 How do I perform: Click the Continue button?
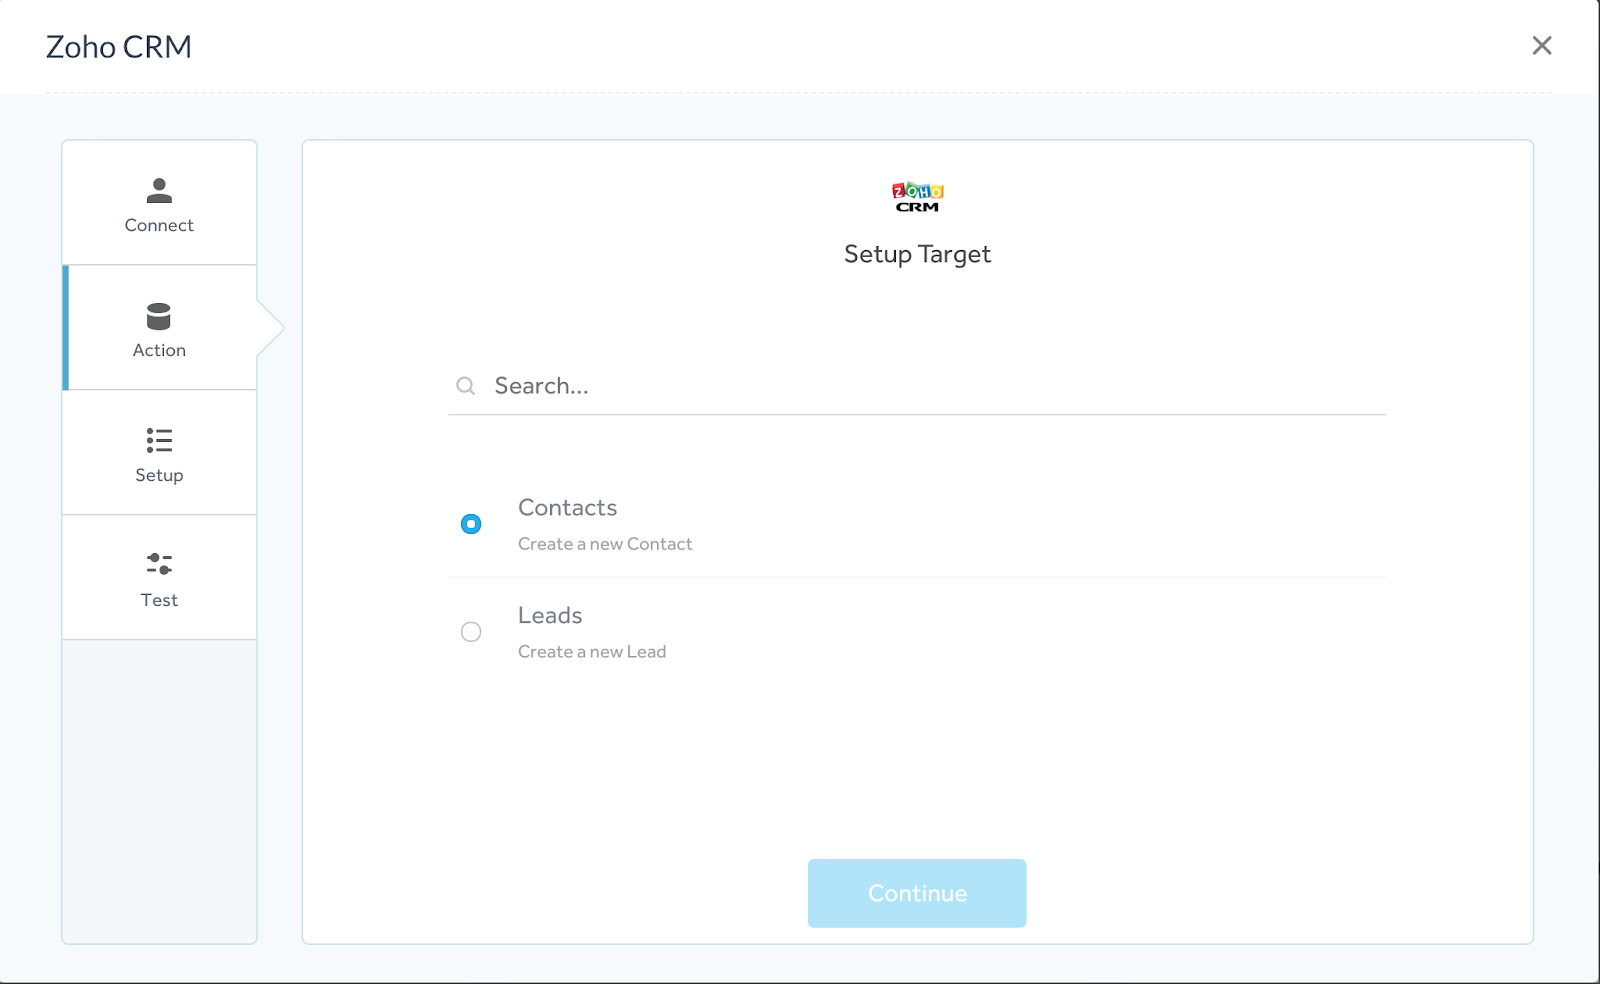917,893
